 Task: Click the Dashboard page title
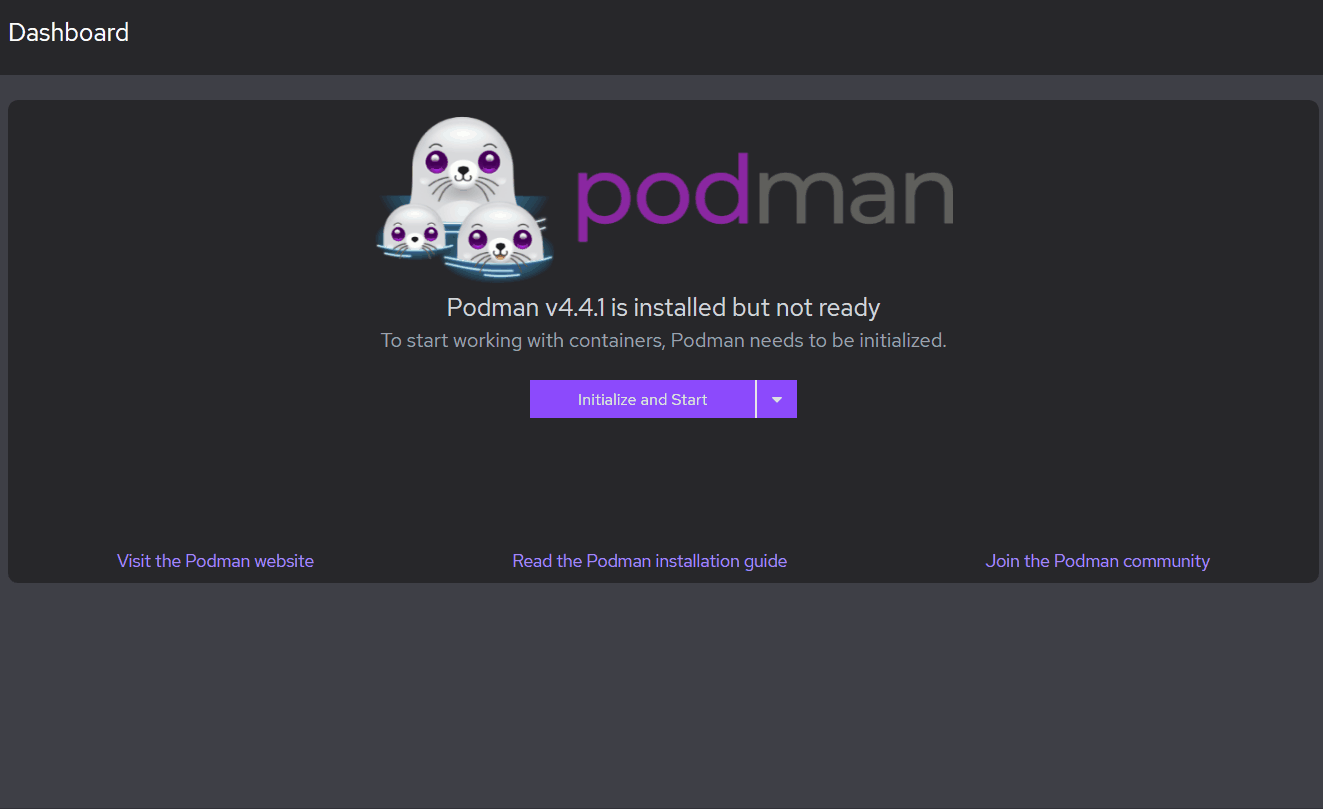coord(69,32)
